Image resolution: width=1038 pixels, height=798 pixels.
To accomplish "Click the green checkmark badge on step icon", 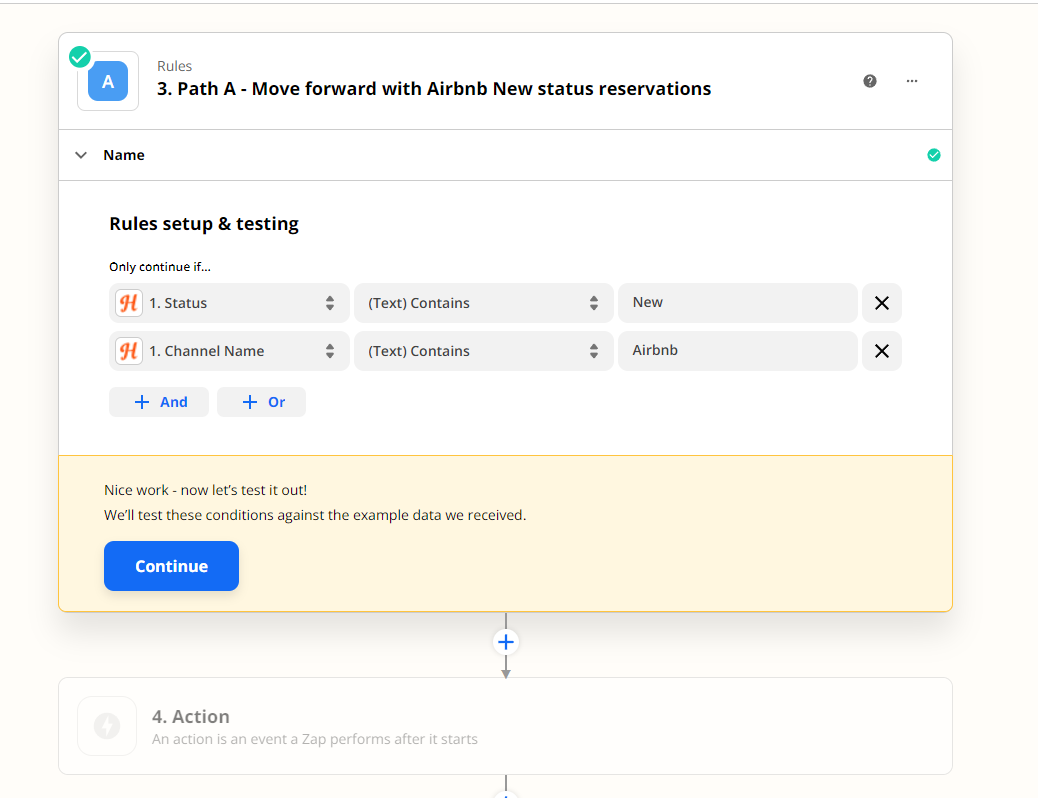I will [80, 57].
